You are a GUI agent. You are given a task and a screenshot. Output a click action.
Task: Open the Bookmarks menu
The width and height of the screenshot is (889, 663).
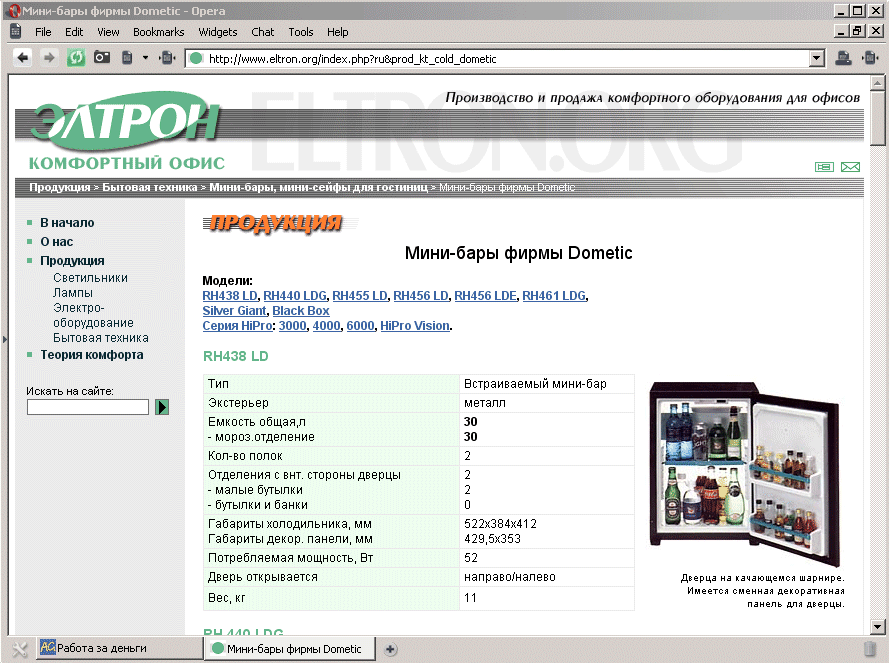[158, 32]
